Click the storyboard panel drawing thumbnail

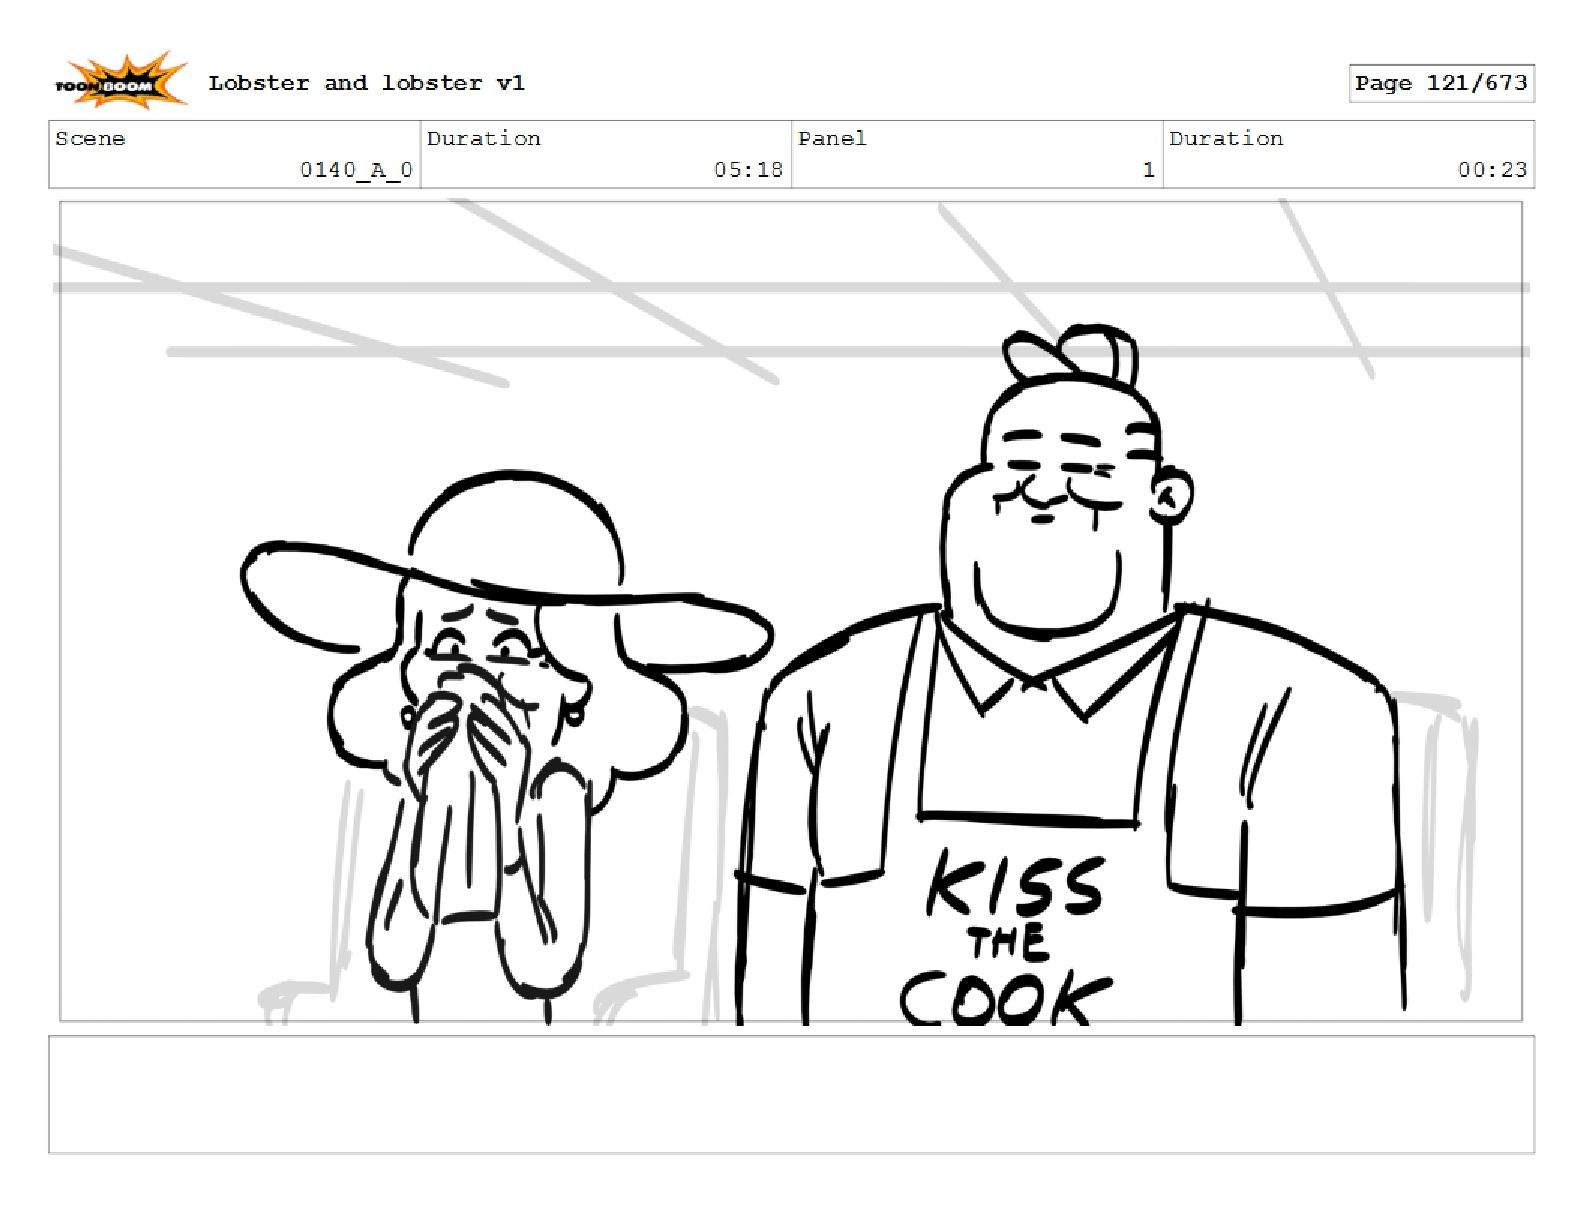pos(791,611)
